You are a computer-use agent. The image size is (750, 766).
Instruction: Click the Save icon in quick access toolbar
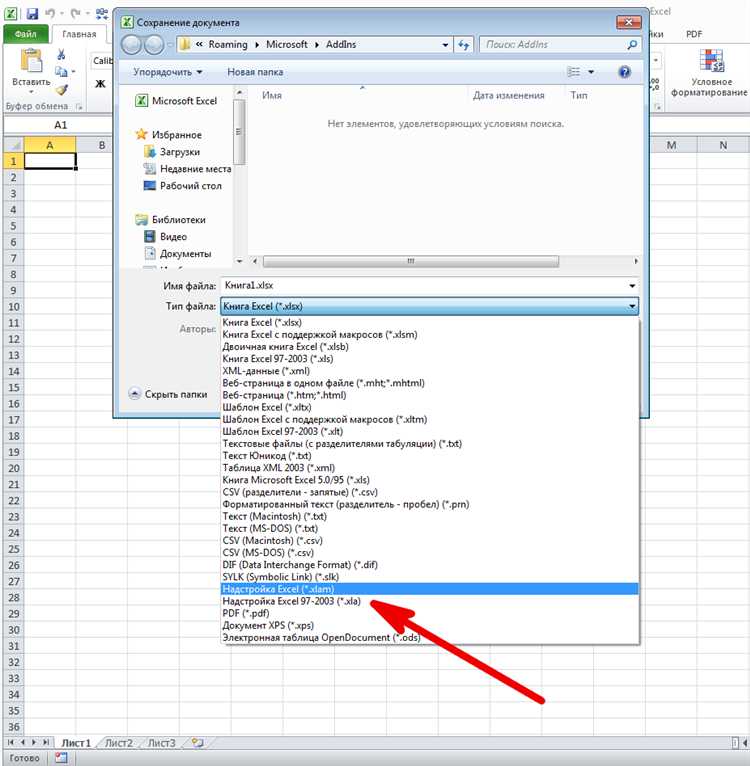click(x=32, y=13)
